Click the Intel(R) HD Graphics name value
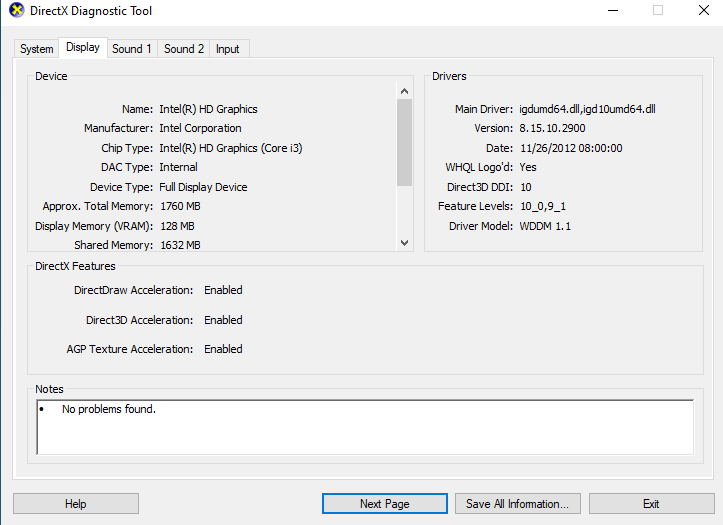This screenshot has height=525, width=723. click(x=208, y=109)
